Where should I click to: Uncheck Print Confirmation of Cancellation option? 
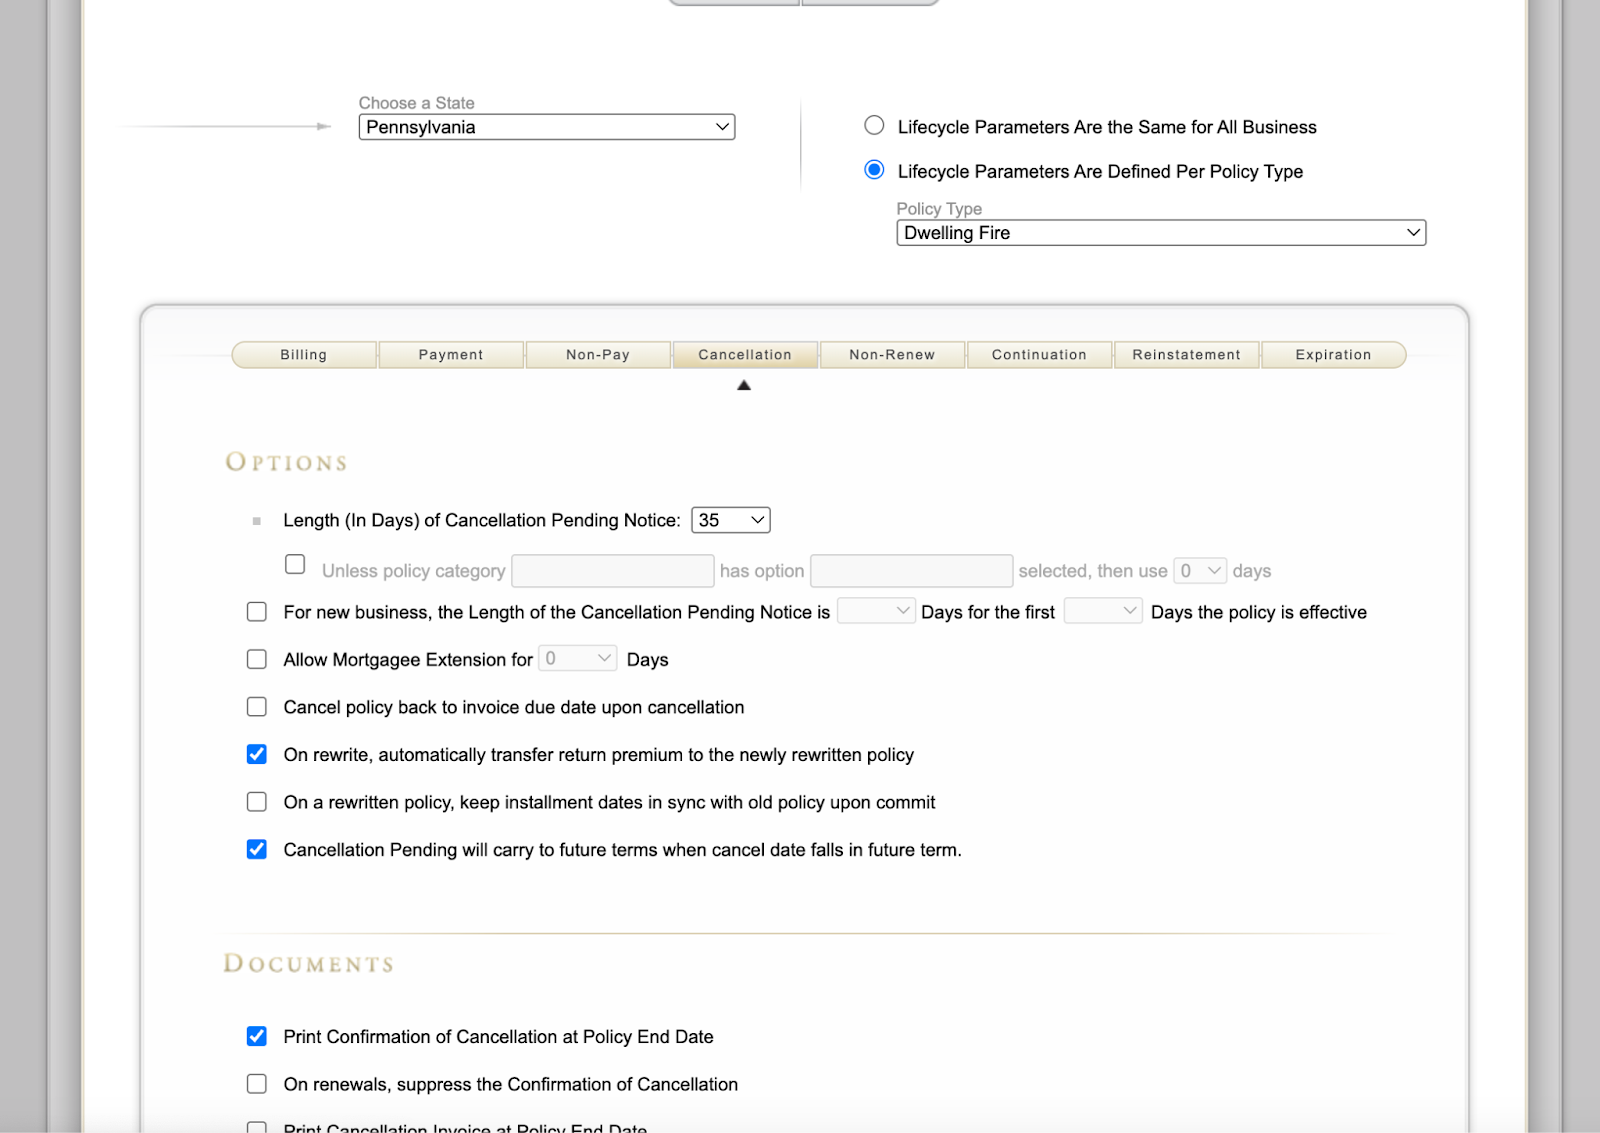coord(257,1037)
